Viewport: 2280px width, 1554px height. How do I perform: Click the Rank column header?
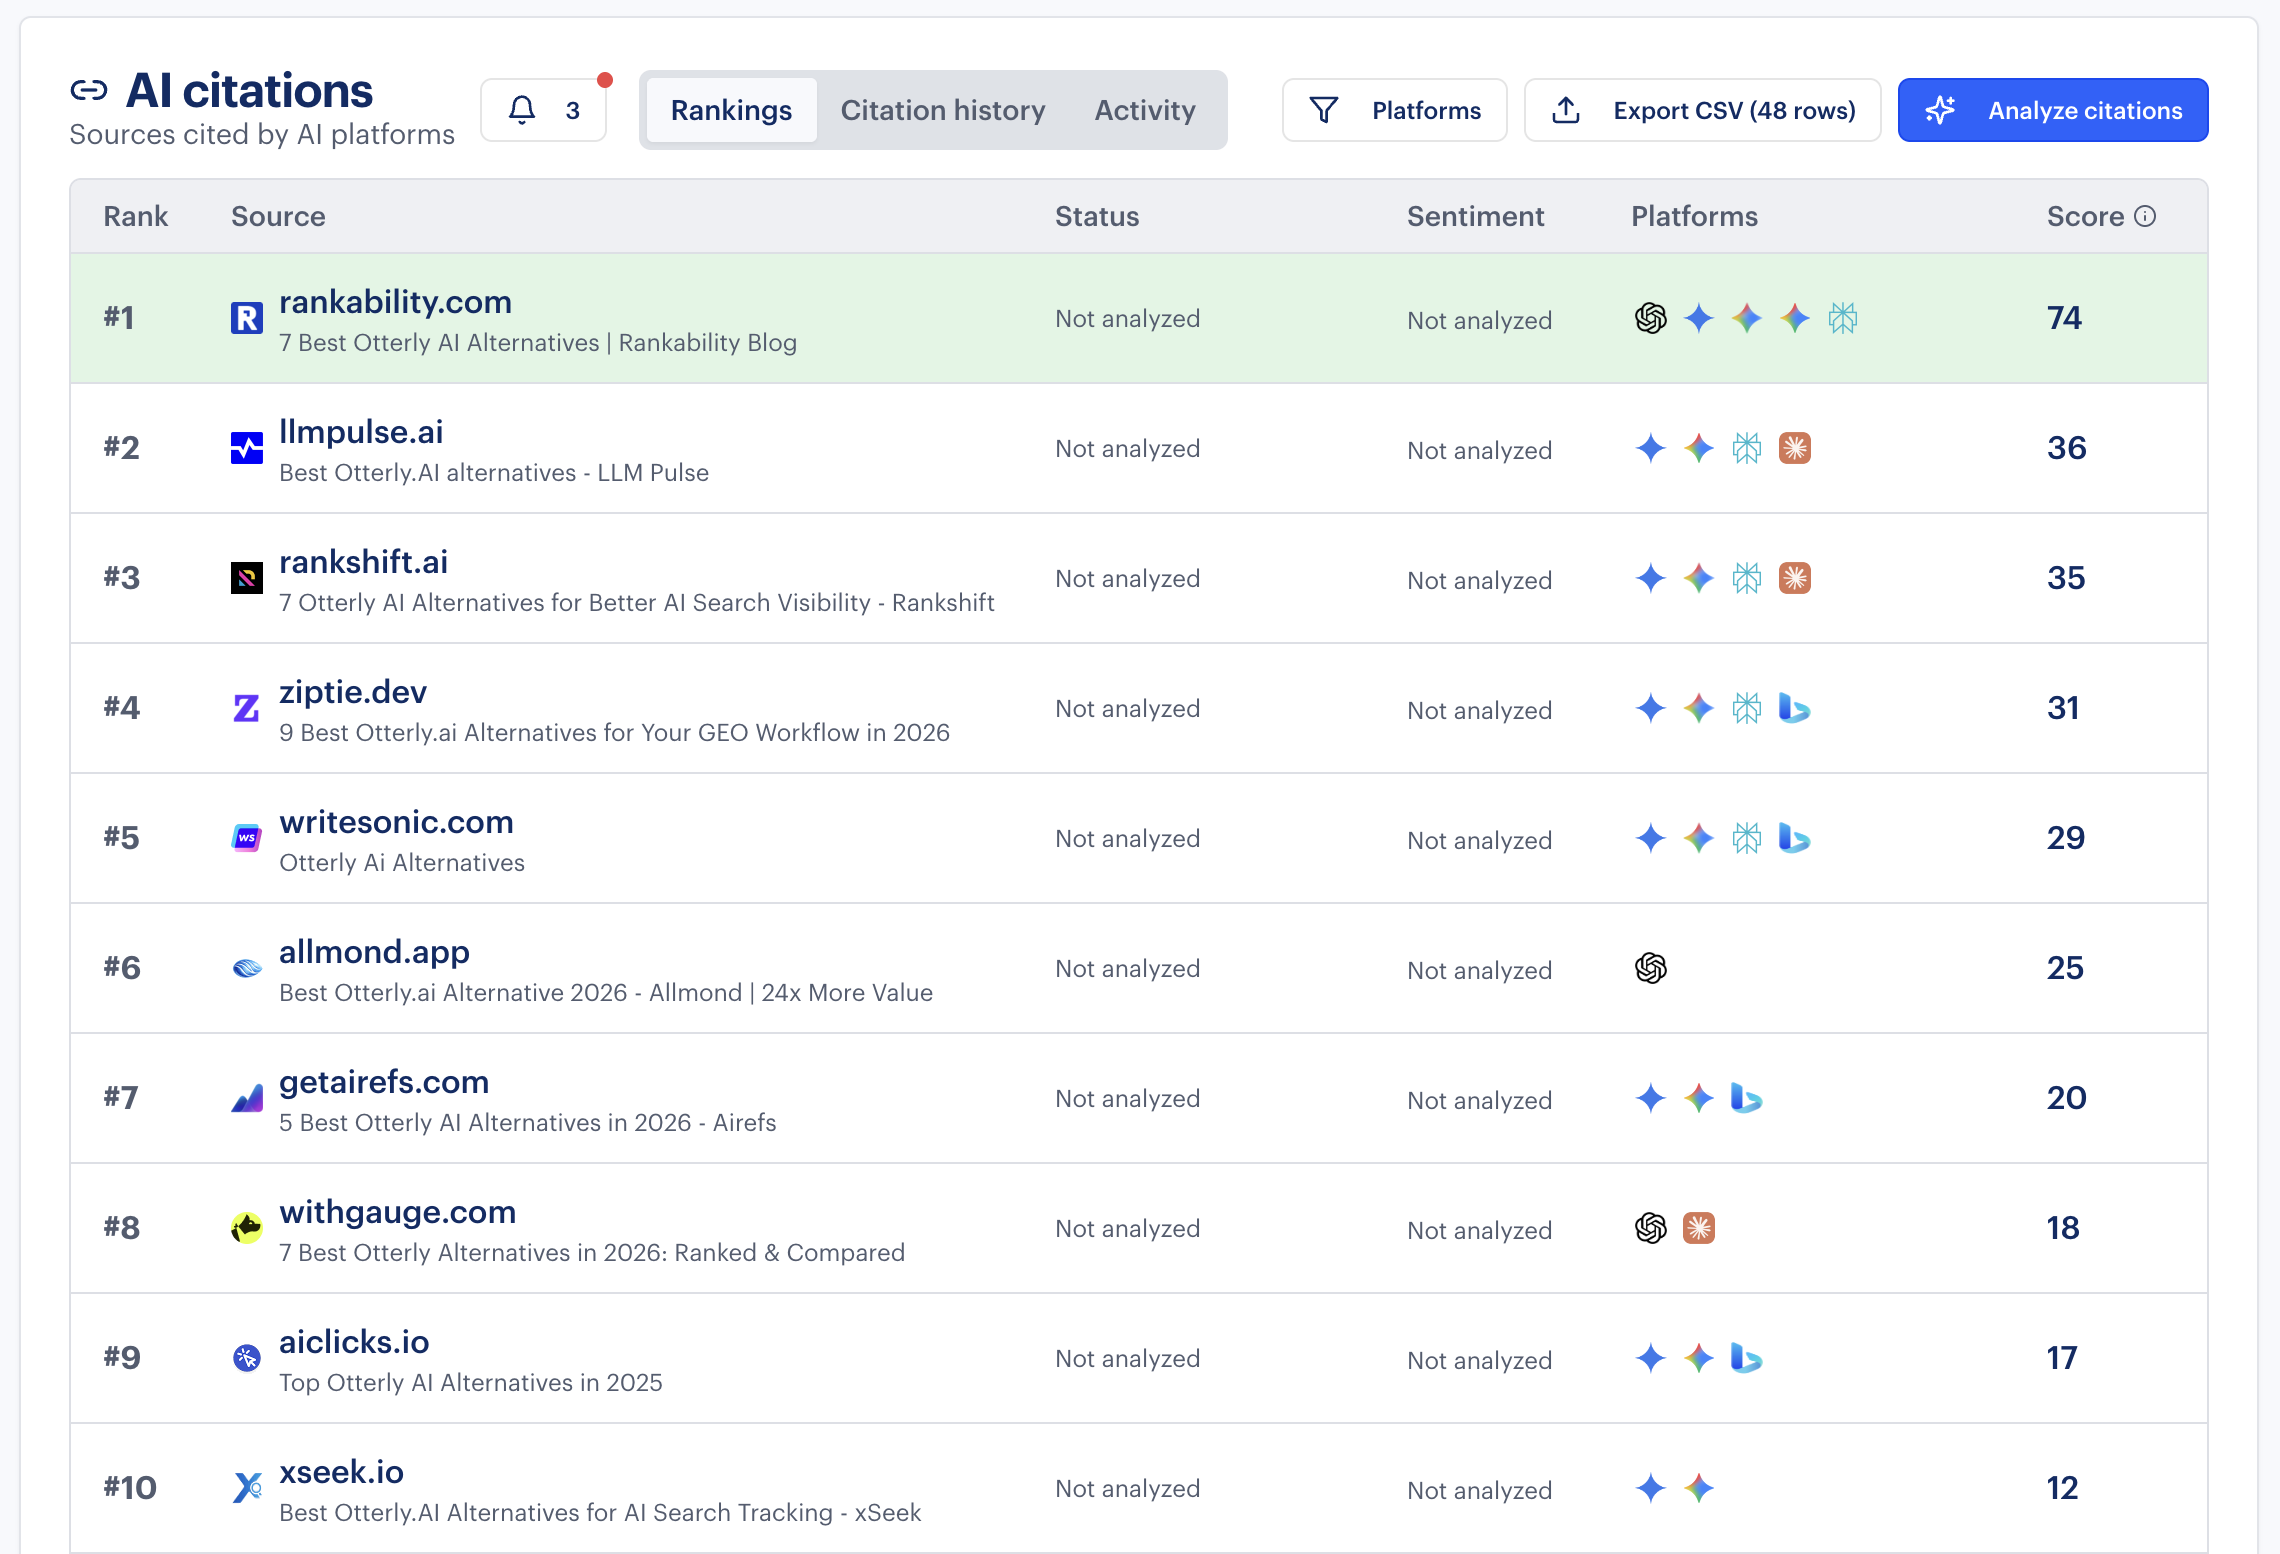[x=136, y=216]
